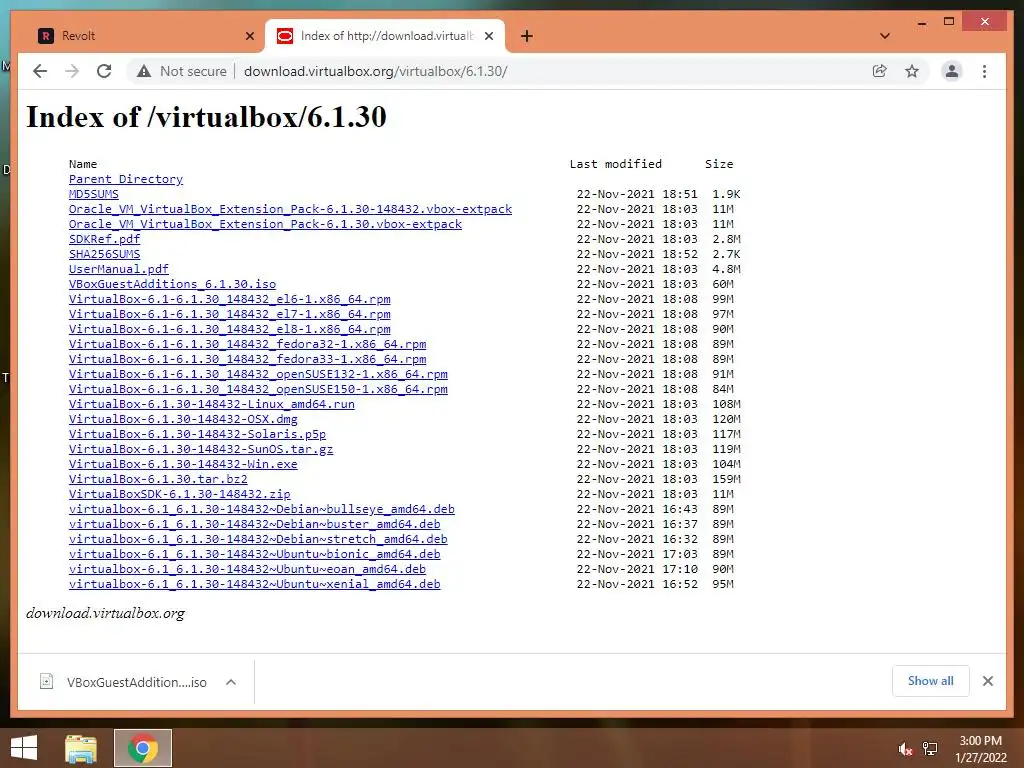The image size is (1024, 768).
Task: Click the address bar URL
Action: click(x=376, y=71)
